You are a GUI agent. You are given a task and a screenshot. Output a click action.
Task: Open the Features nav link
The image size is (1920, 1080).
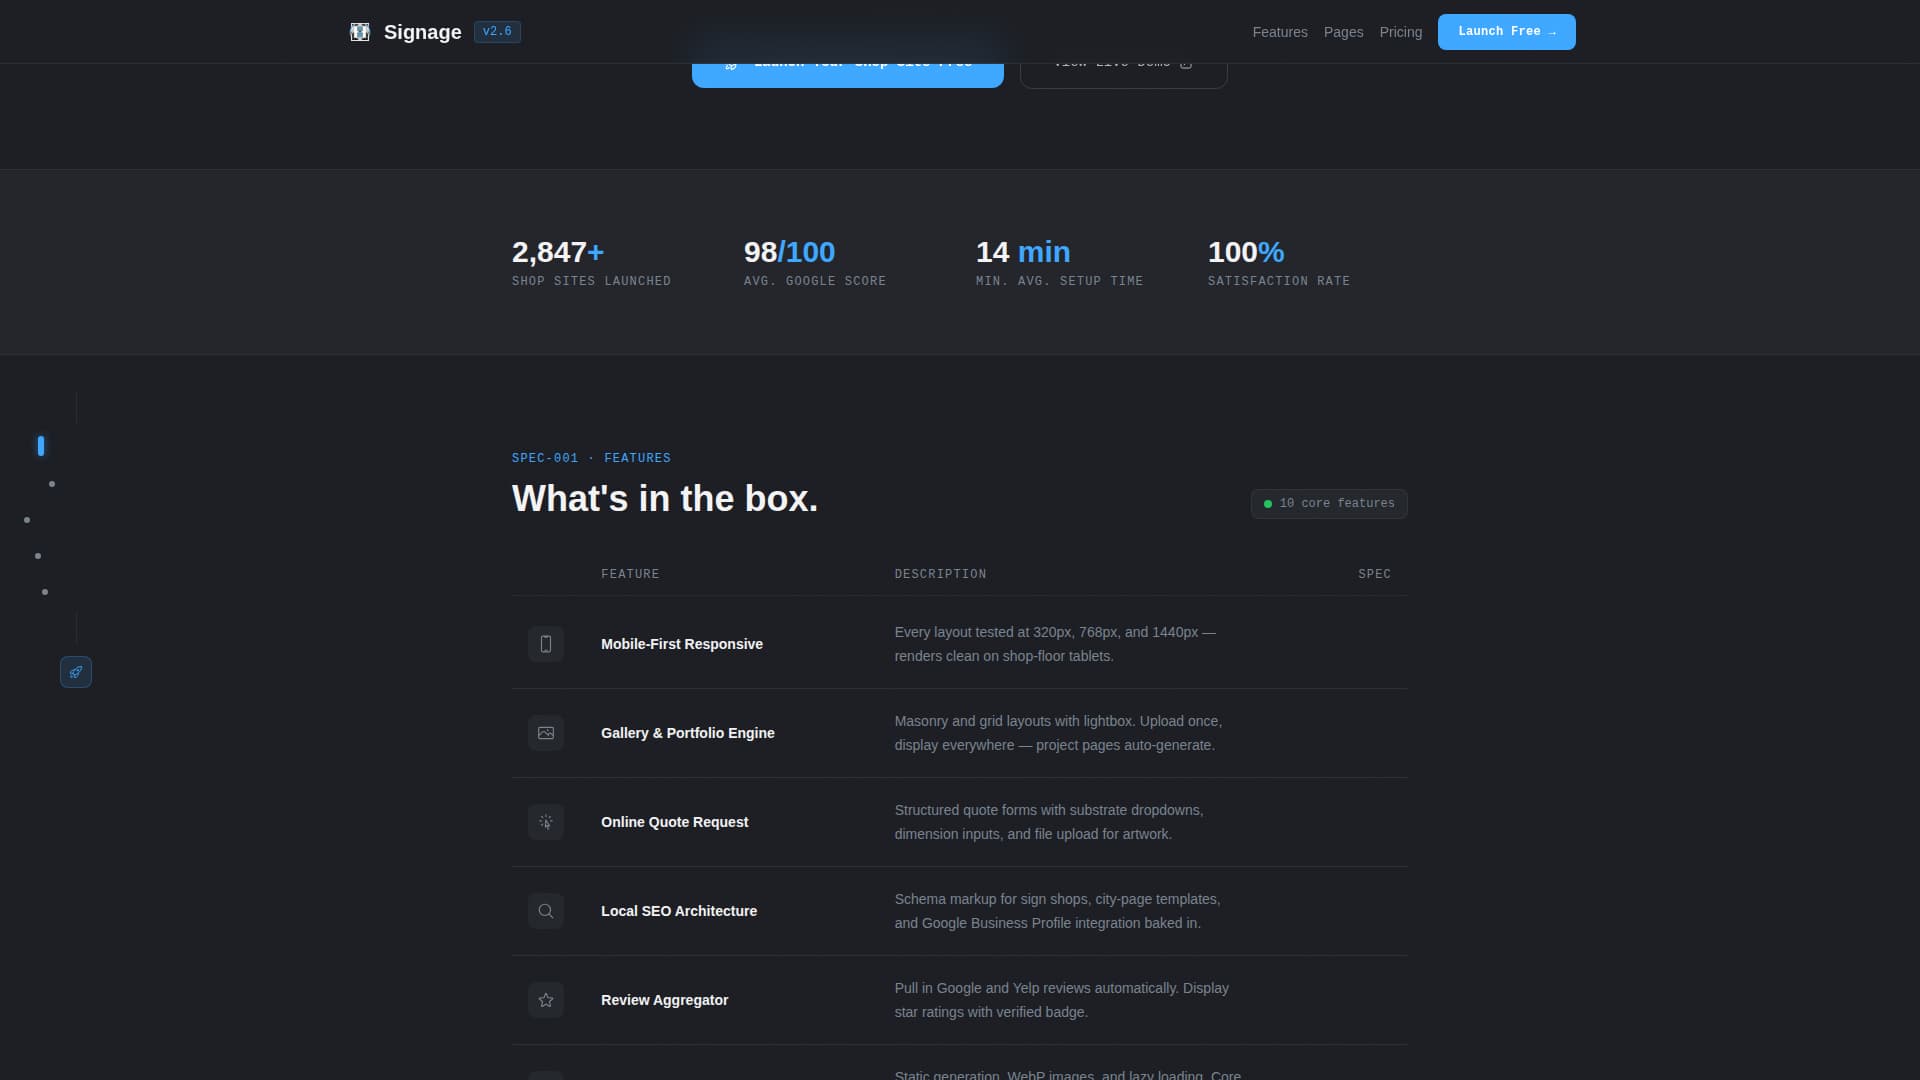1280,32
